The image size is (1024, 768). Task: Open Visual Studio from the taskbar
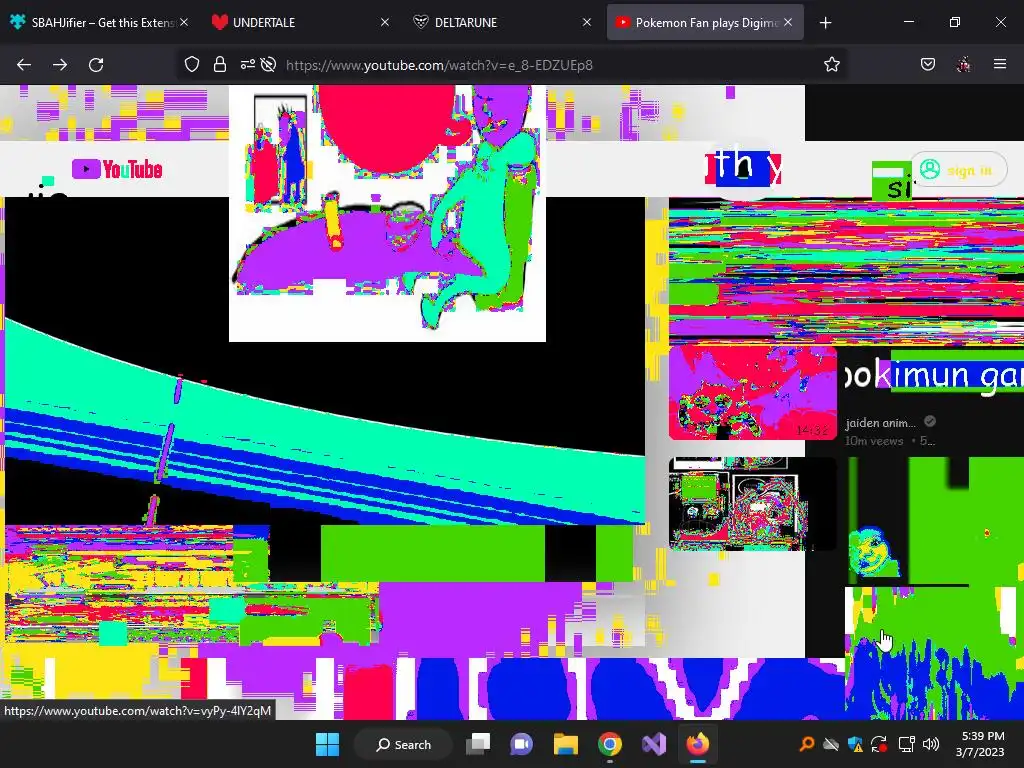click(x=654, y=744)
